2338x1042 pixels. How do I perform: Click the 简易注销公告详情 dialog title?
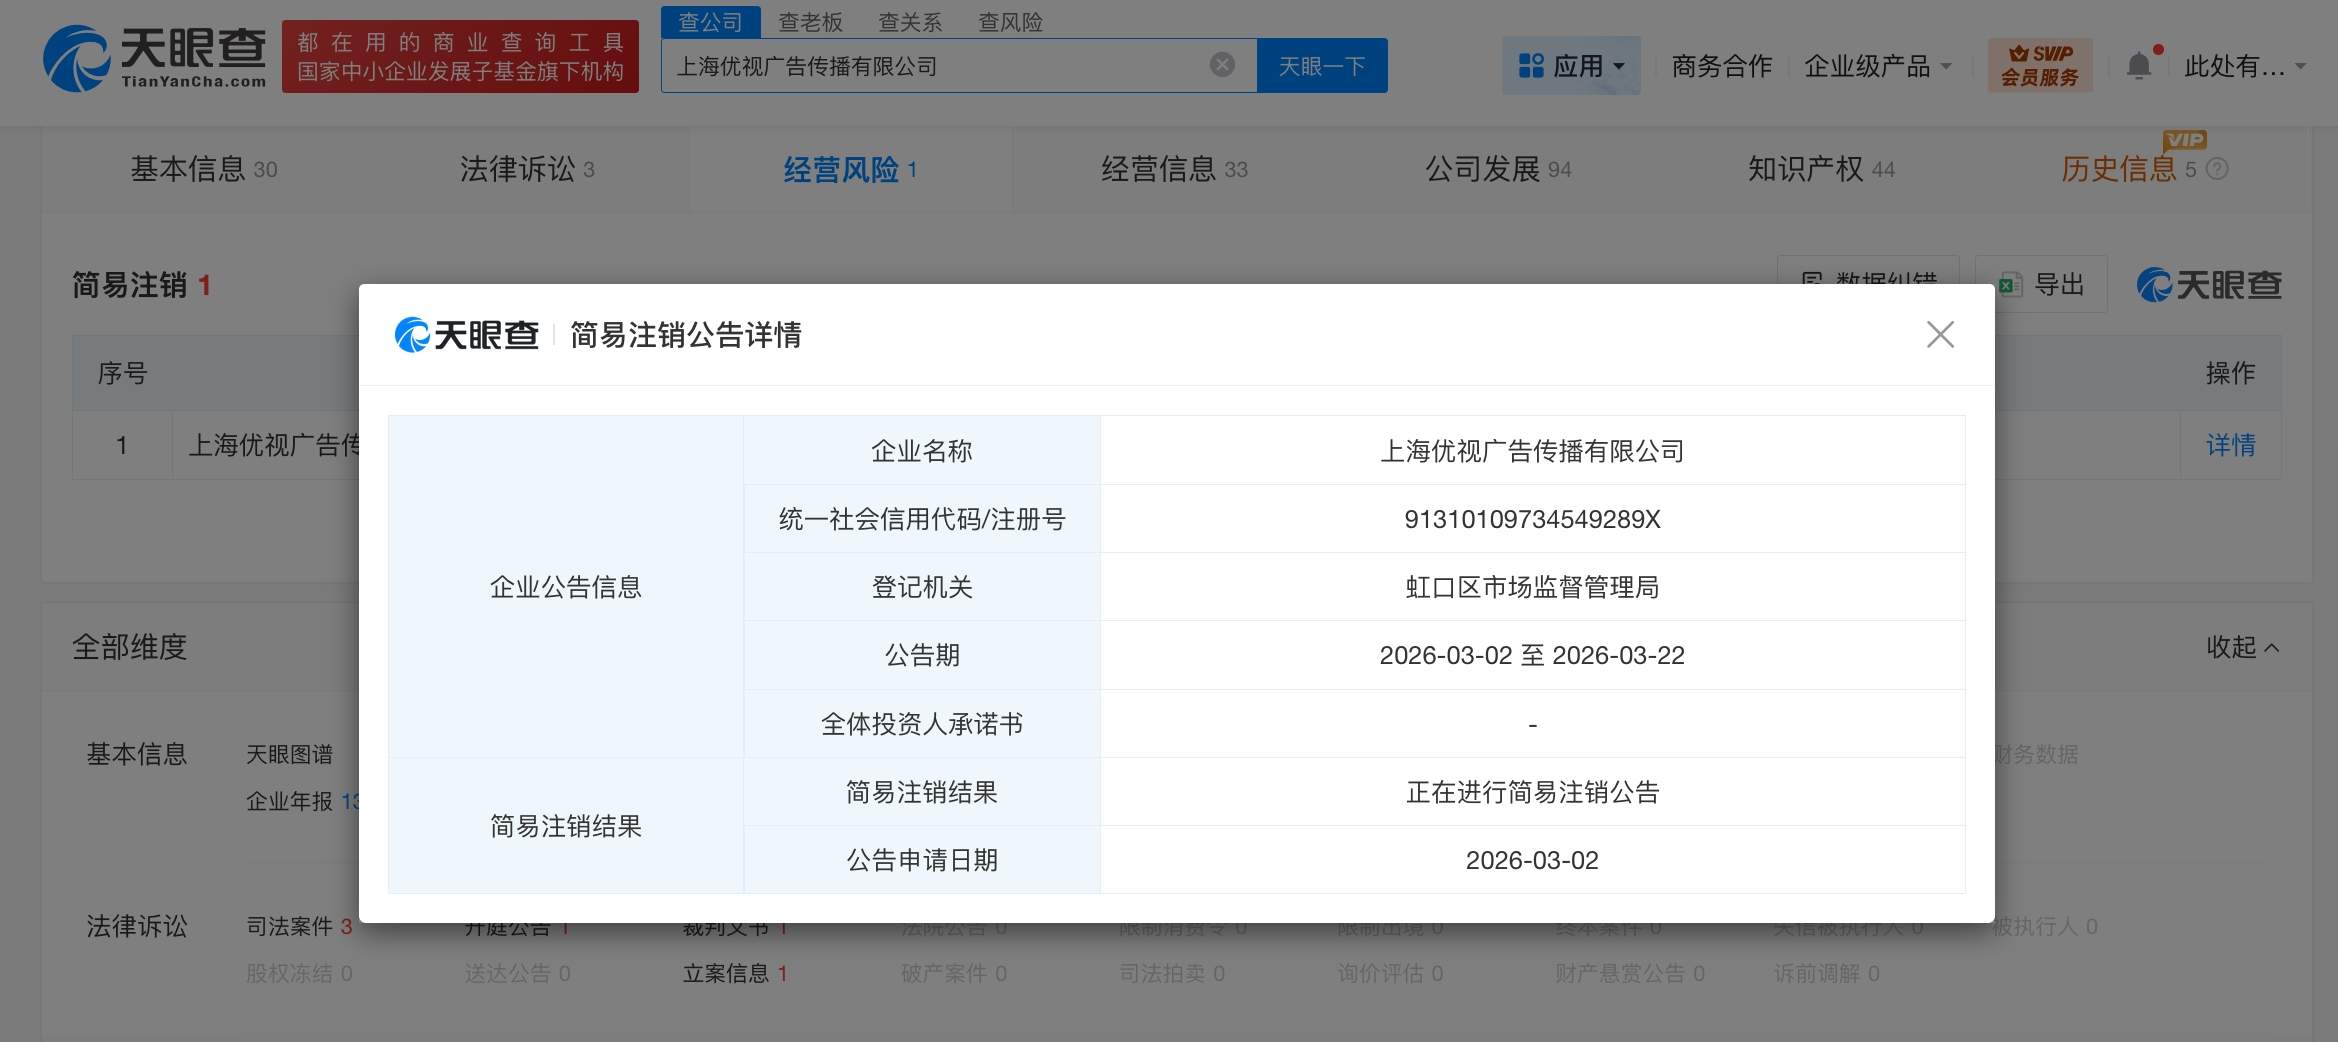pos(686,335)
